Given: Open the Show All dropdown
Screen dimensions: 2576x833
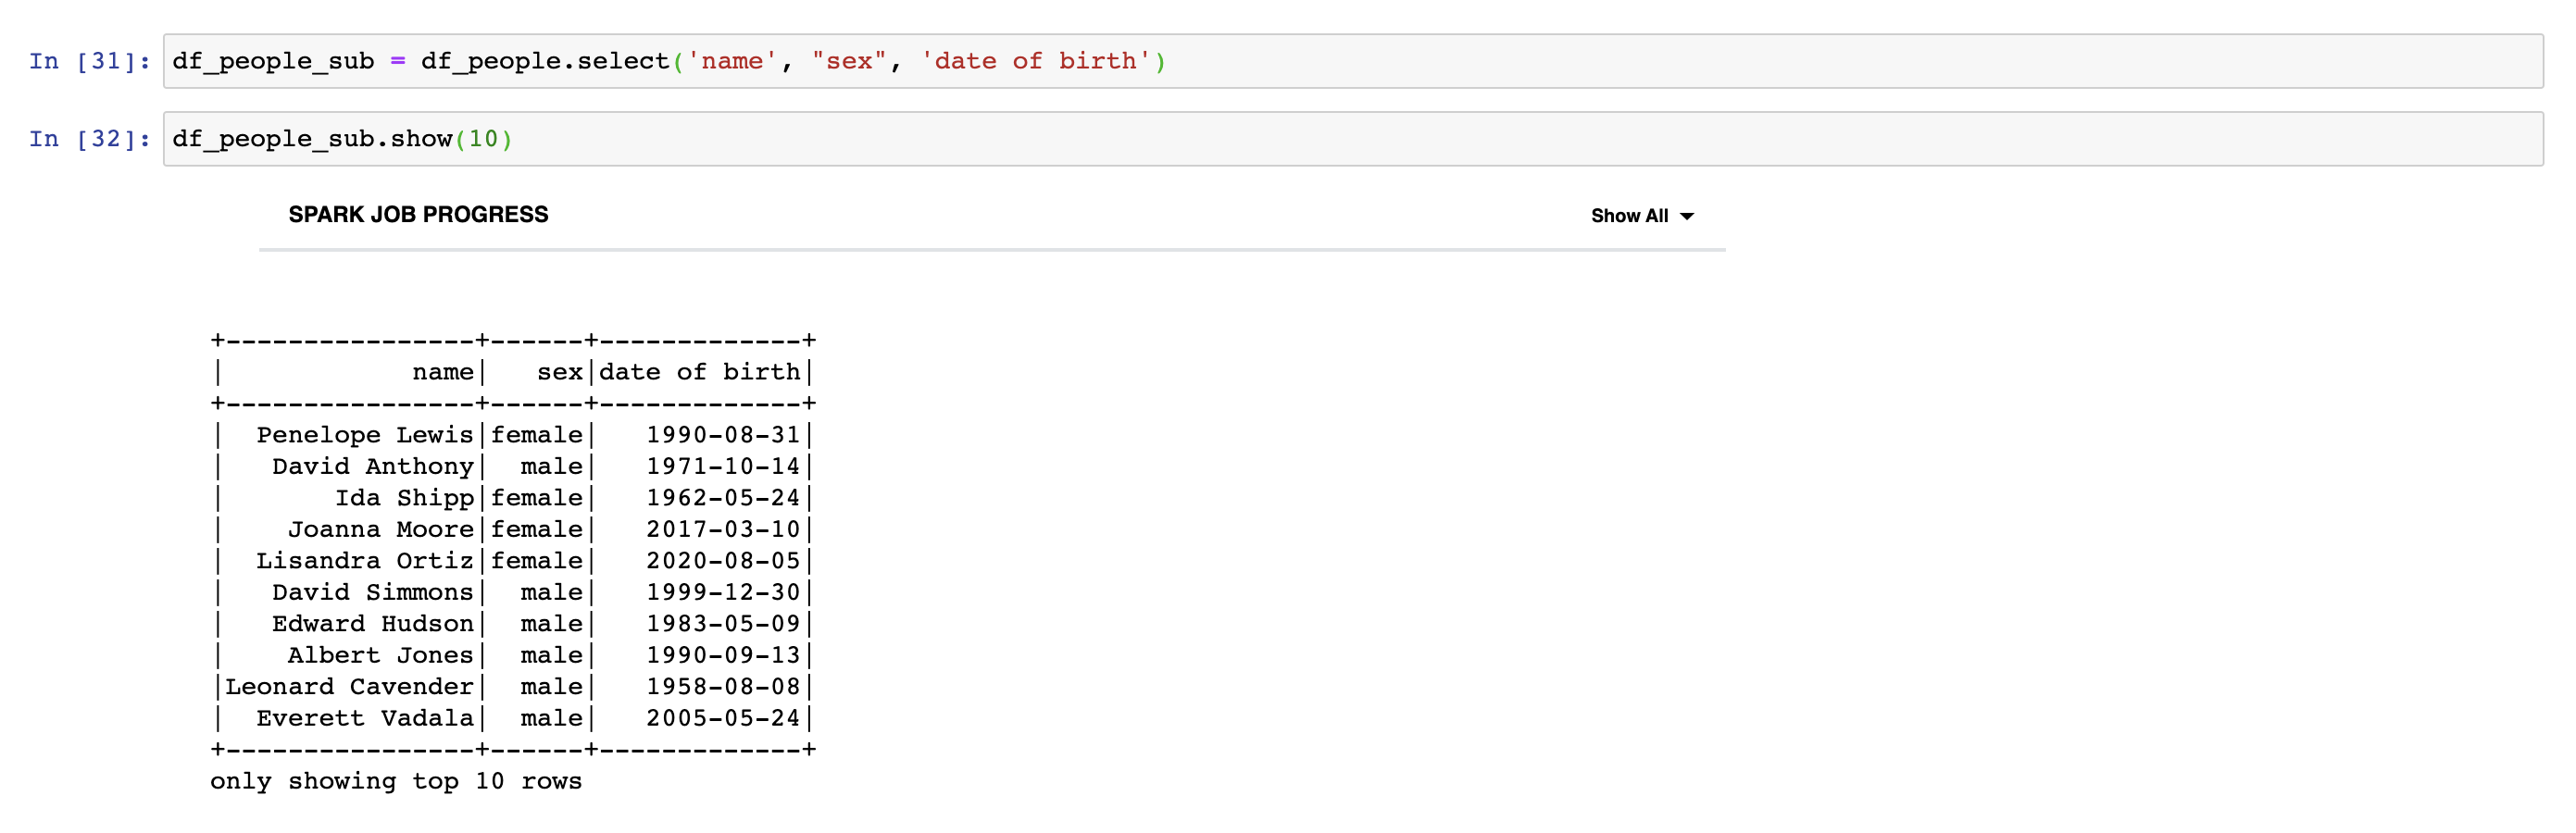Looking at the screenshot, I should pos(1641,216).
